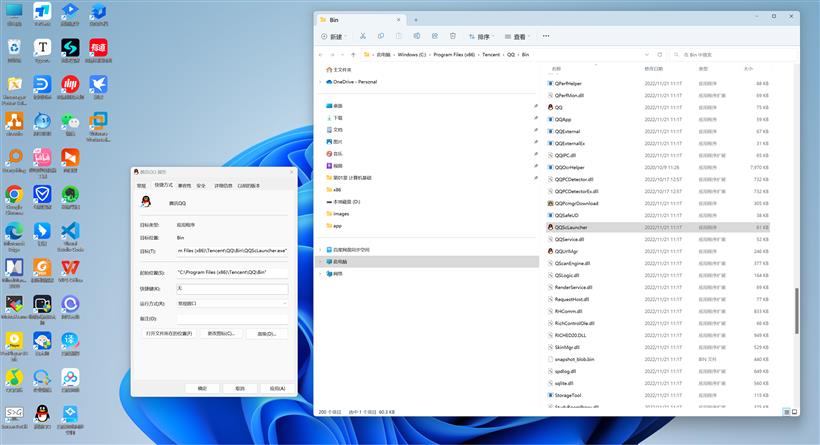Select QQScLauncher in the file list
This screenshot has height=445, width=820.
tap(657, 227)
